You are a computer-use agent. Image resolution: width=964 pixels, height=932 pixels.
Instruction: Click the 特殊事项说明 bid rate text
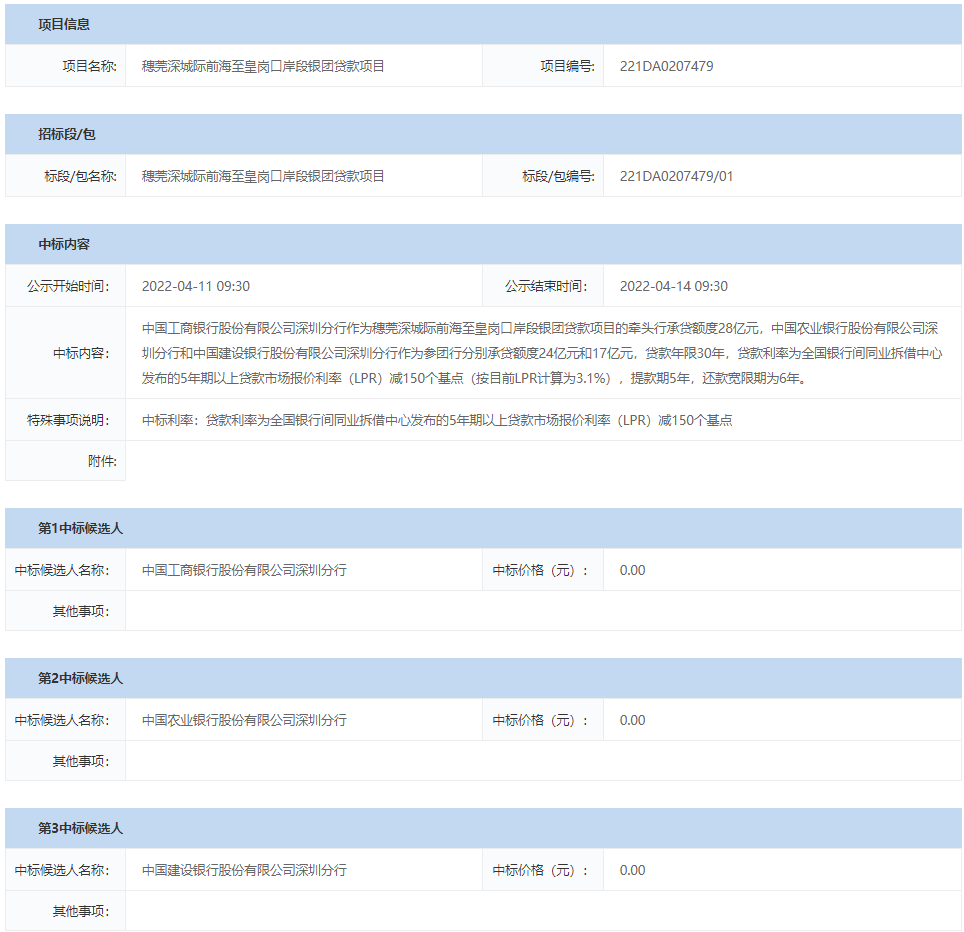tap(437, 420)
